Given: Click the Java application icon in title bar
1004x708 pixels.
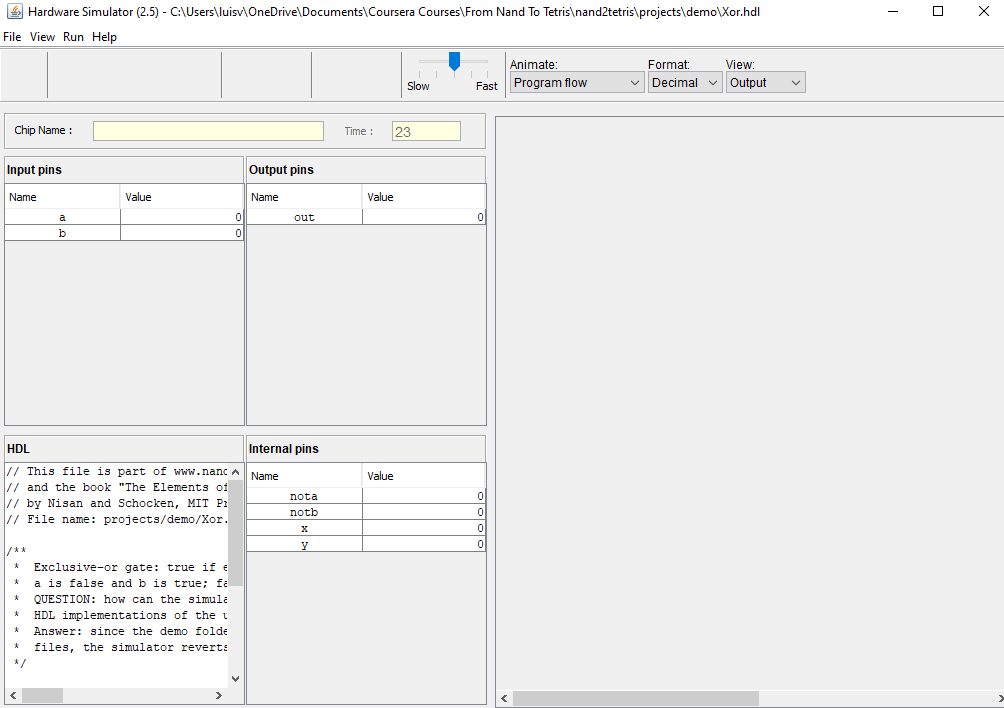Looking at the screenshot, I should [x=14, y=12].
